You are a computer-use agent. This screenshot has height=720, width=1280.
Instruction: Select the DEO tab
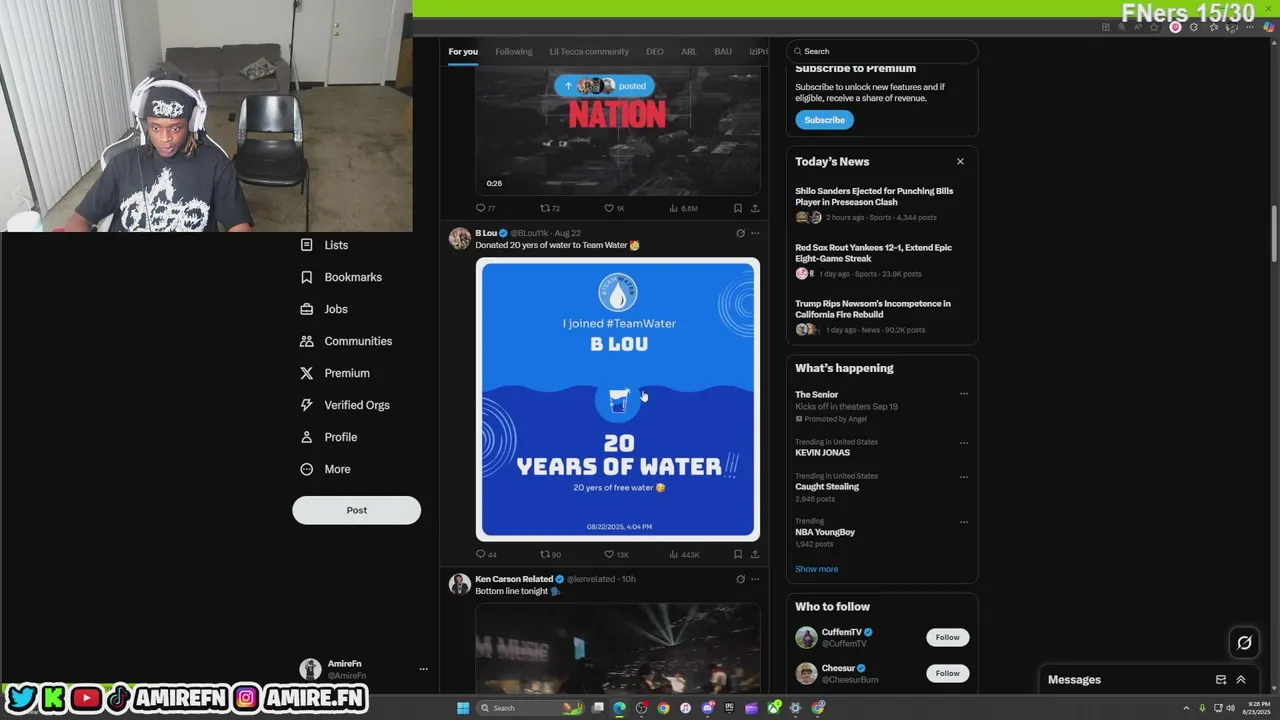(x=655, y=51)
